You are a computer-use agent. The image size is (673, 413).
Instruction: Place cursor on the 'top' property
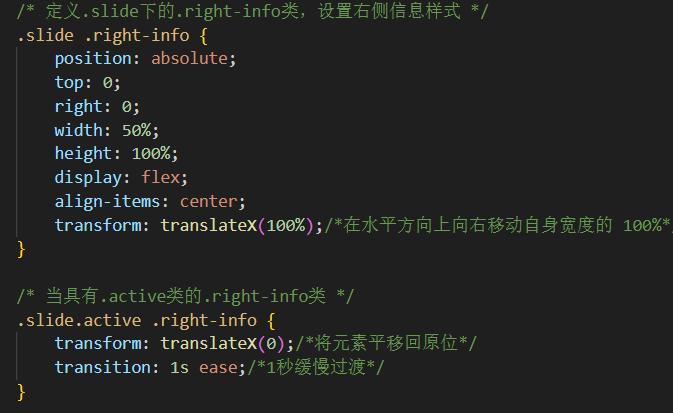pos(69,82)
